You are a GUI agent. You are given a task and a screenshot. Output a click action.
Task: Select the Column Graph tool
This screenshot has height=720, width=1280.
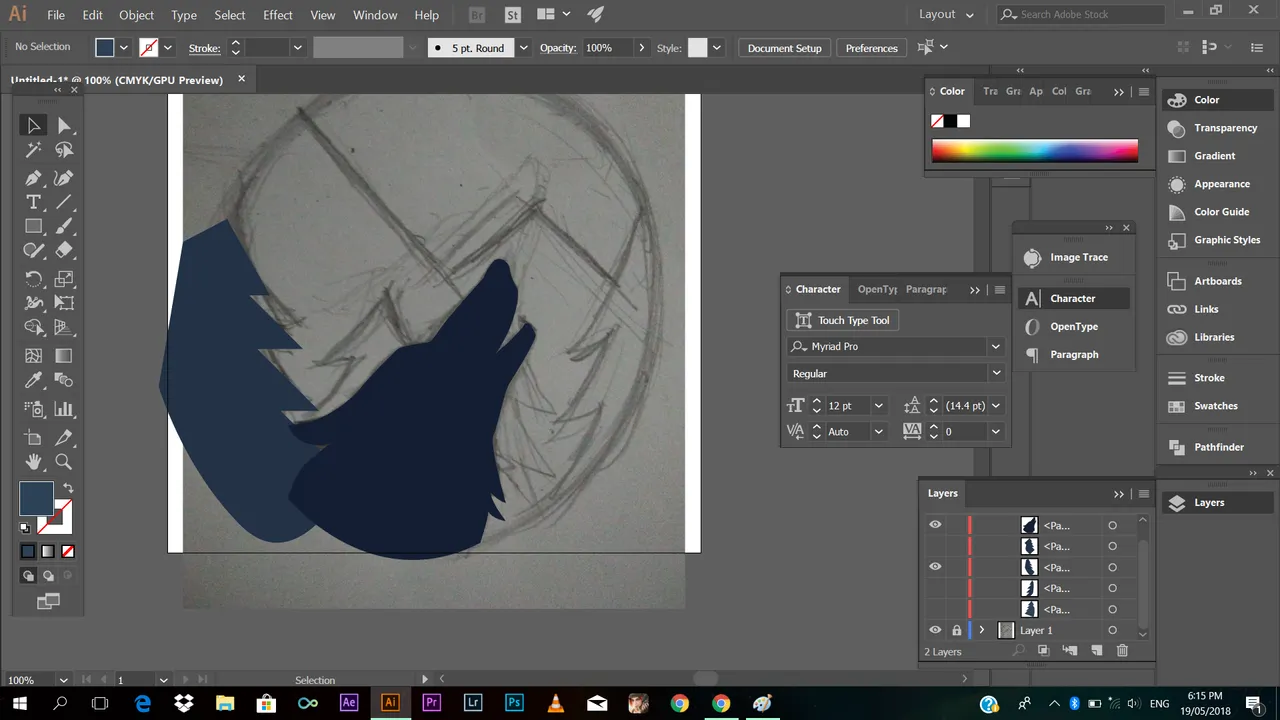(x=64, y=409)
